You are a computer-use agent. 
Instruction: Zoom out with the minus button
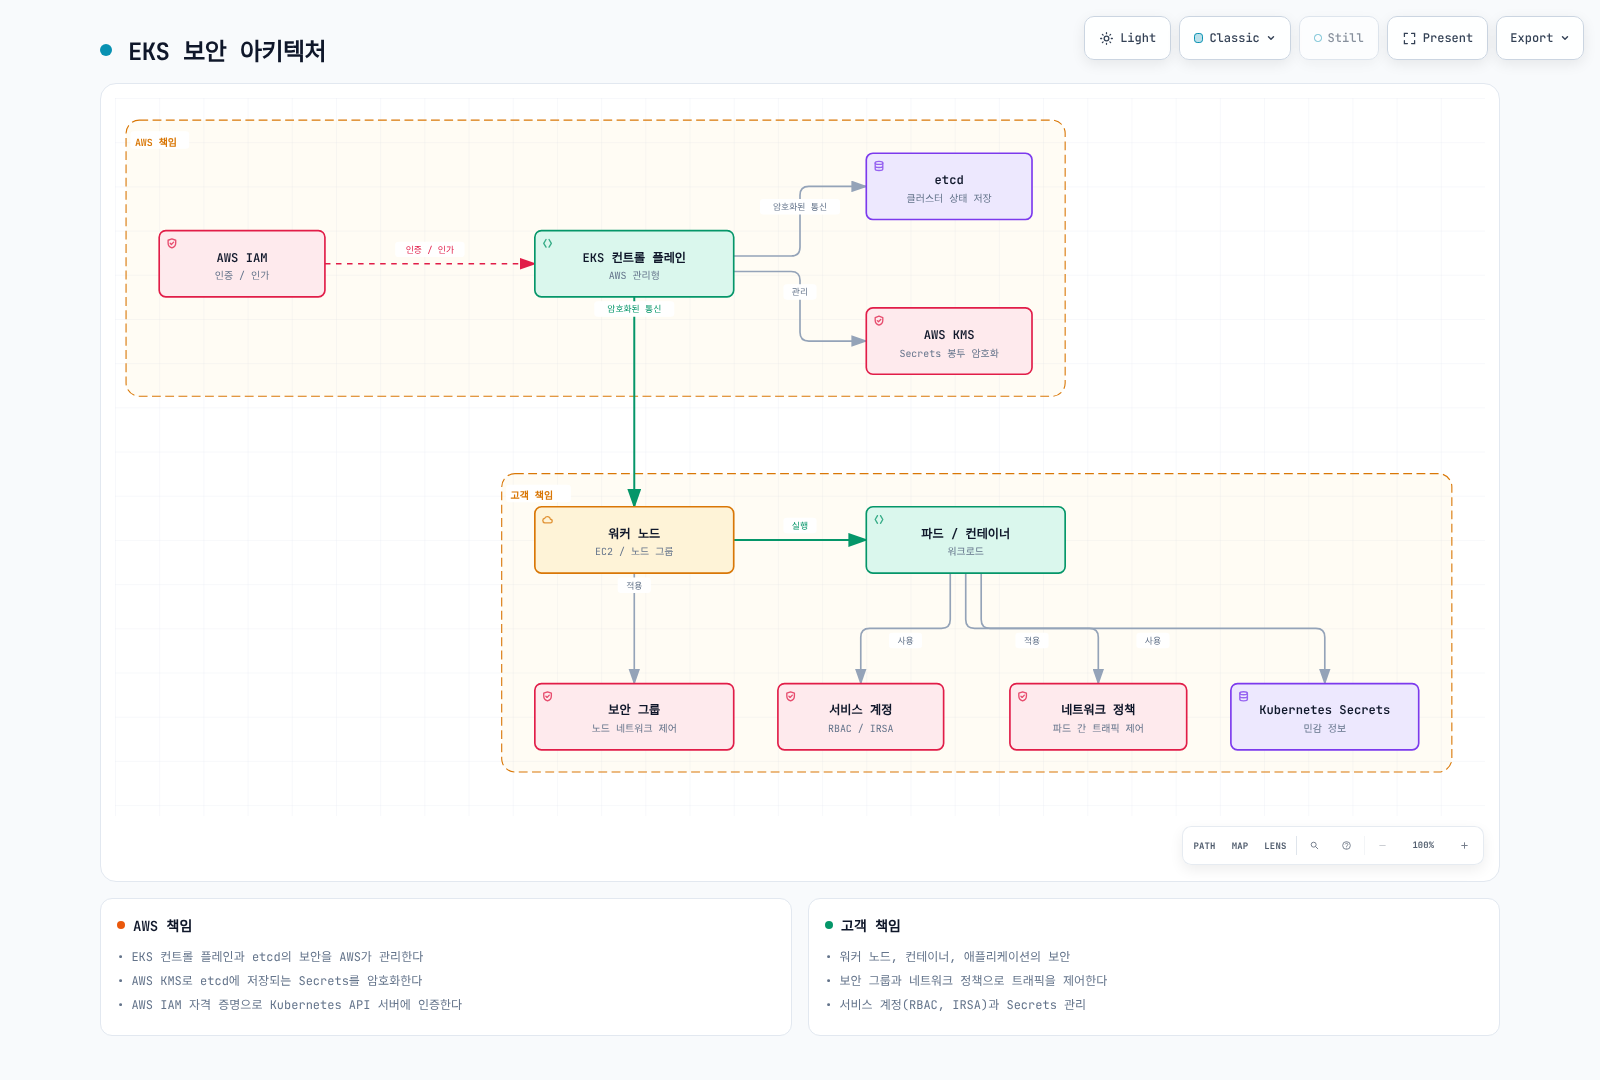[x=1383, y=846]
